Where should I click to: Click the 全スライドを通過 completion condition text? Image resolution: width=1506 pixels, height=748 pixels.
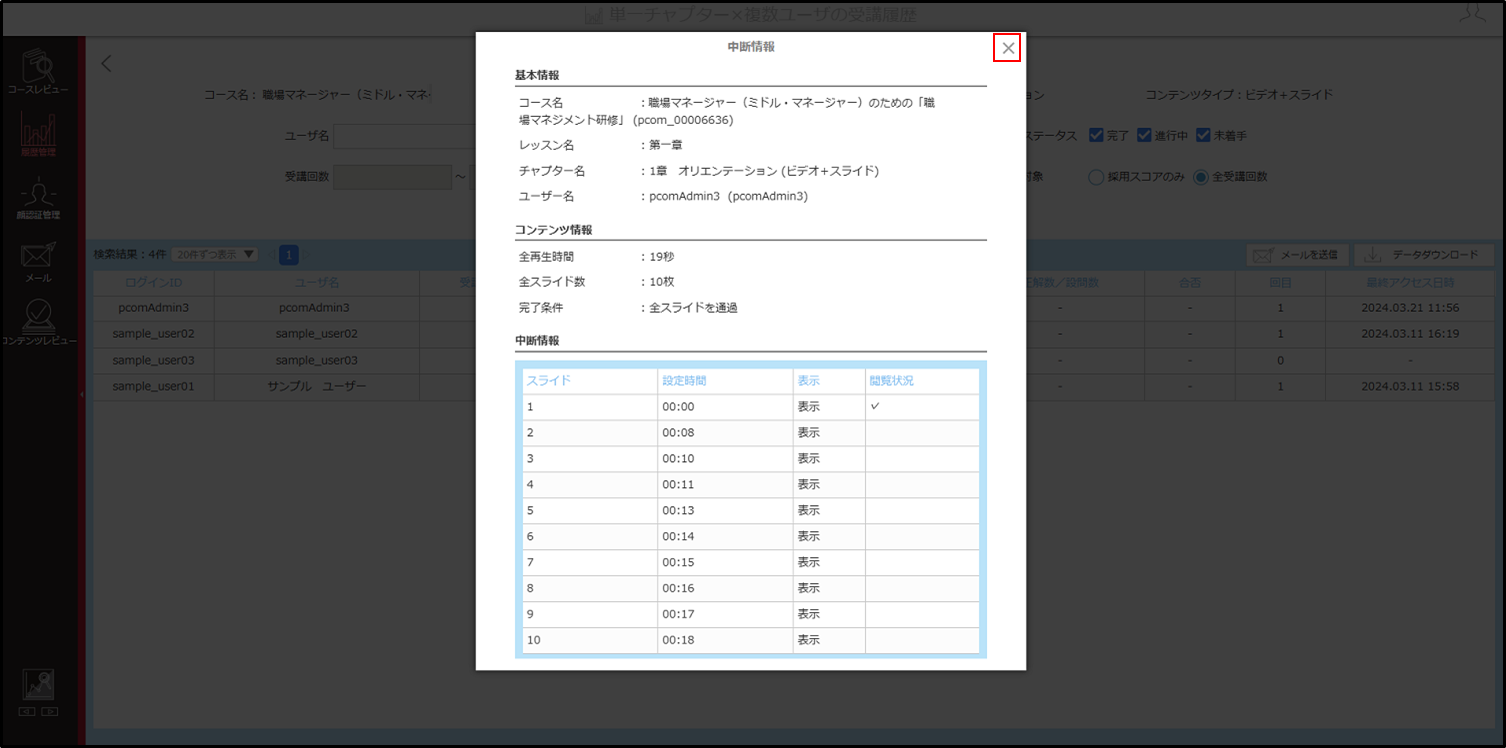tap(693, 308)
